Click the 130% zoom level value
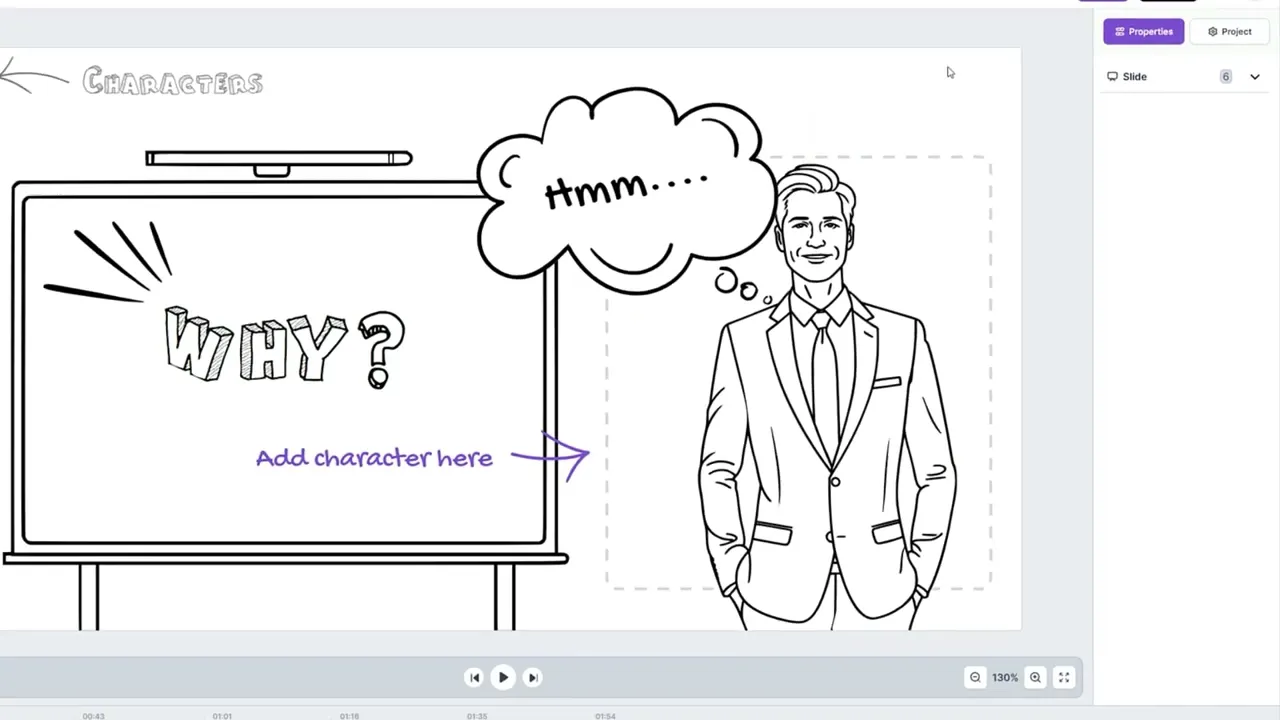Image resolution: width=1280 pixels, height=720 pixels. coord(1005,677)
